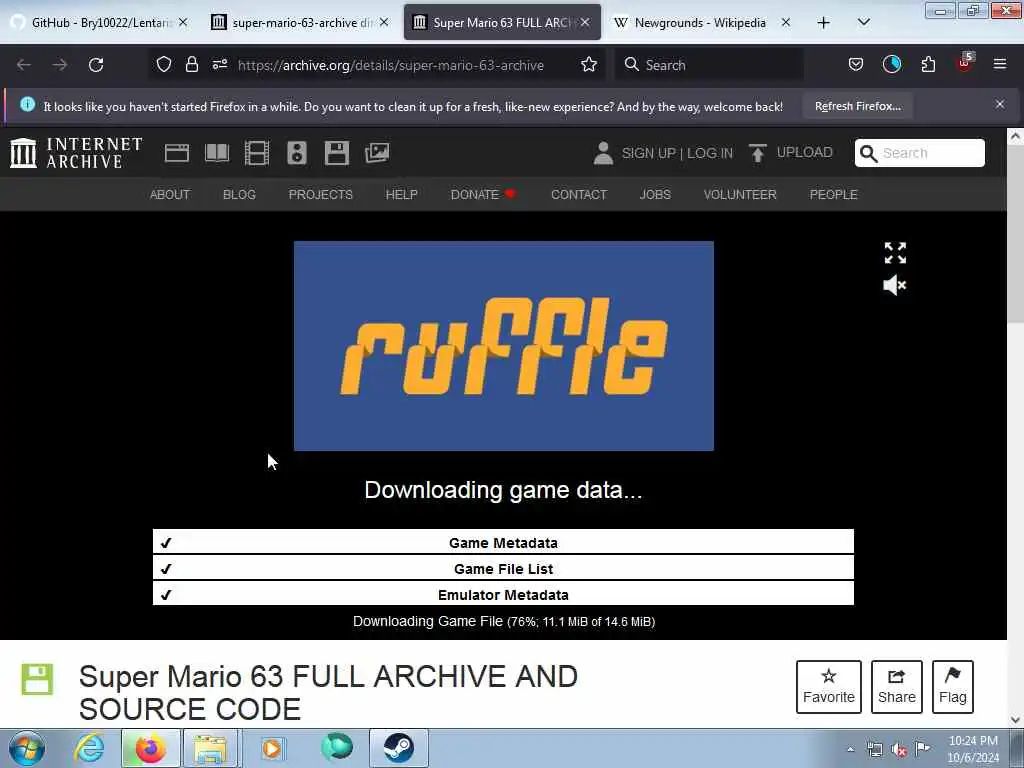The width and height of the screenshot is (1024, 768).
Task: Open the Audio speaker icon
Action: [296, 153]
